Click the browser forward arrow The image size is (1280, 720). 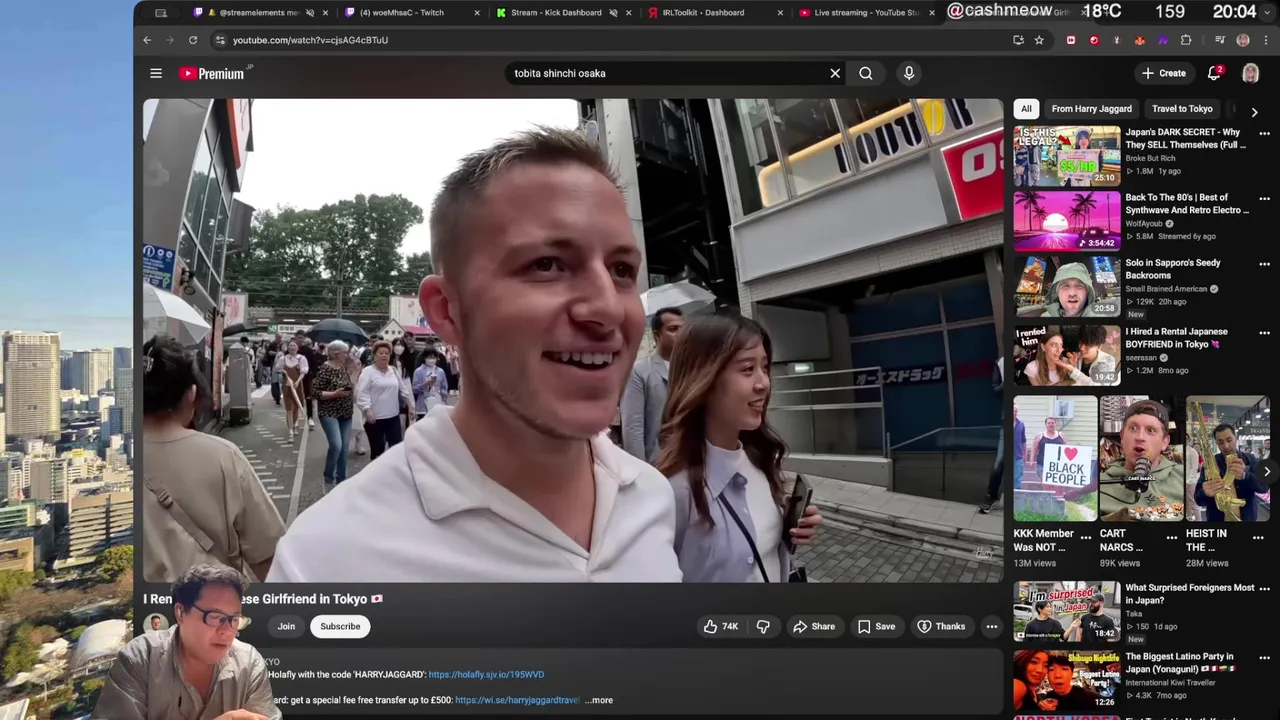tap(169, 40)
